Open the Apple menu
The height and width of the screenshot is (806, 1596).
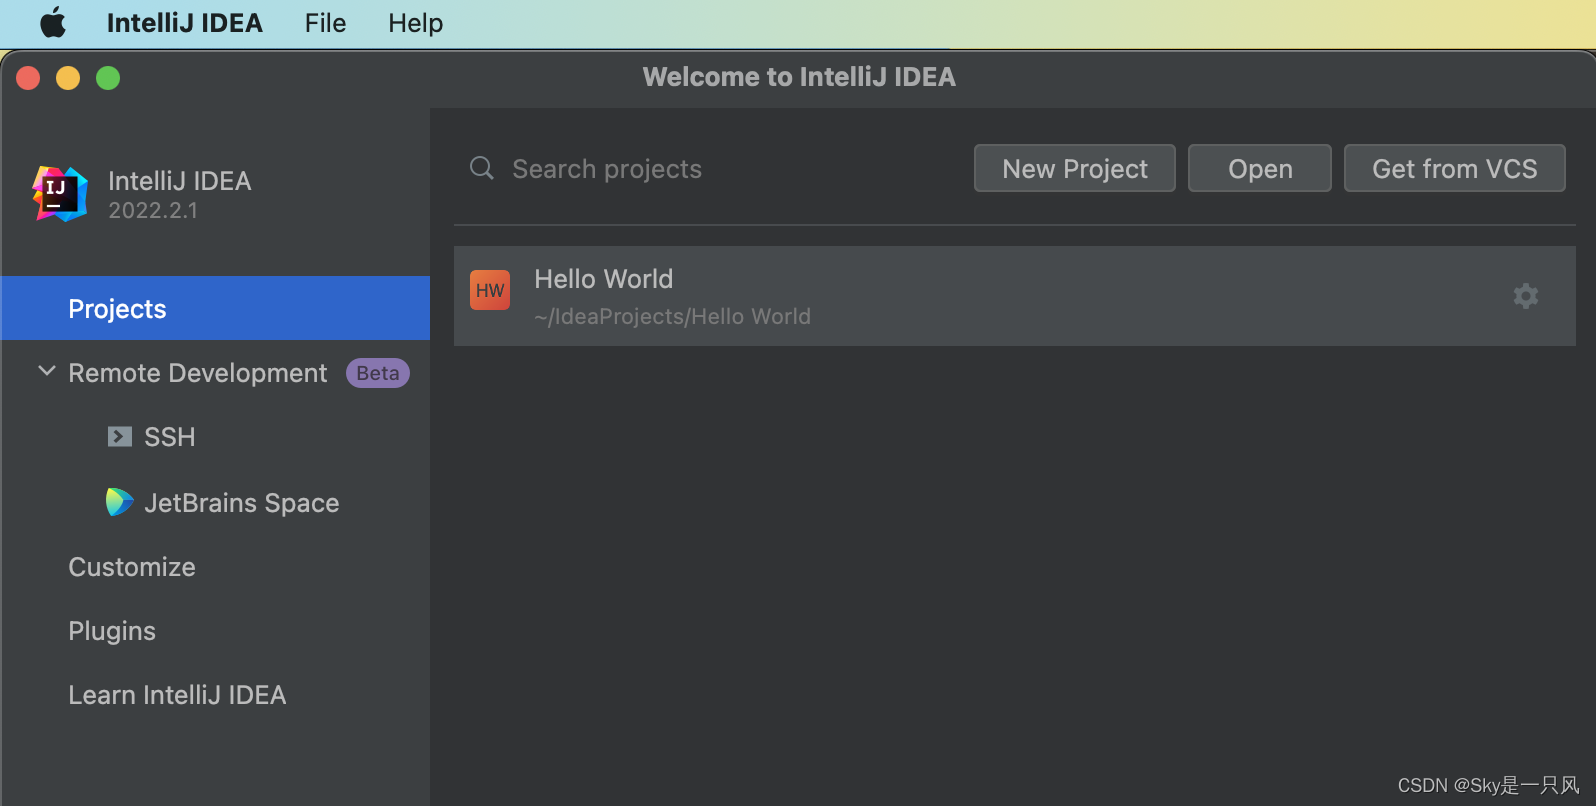pyautogui.click(x=53, y=22)
